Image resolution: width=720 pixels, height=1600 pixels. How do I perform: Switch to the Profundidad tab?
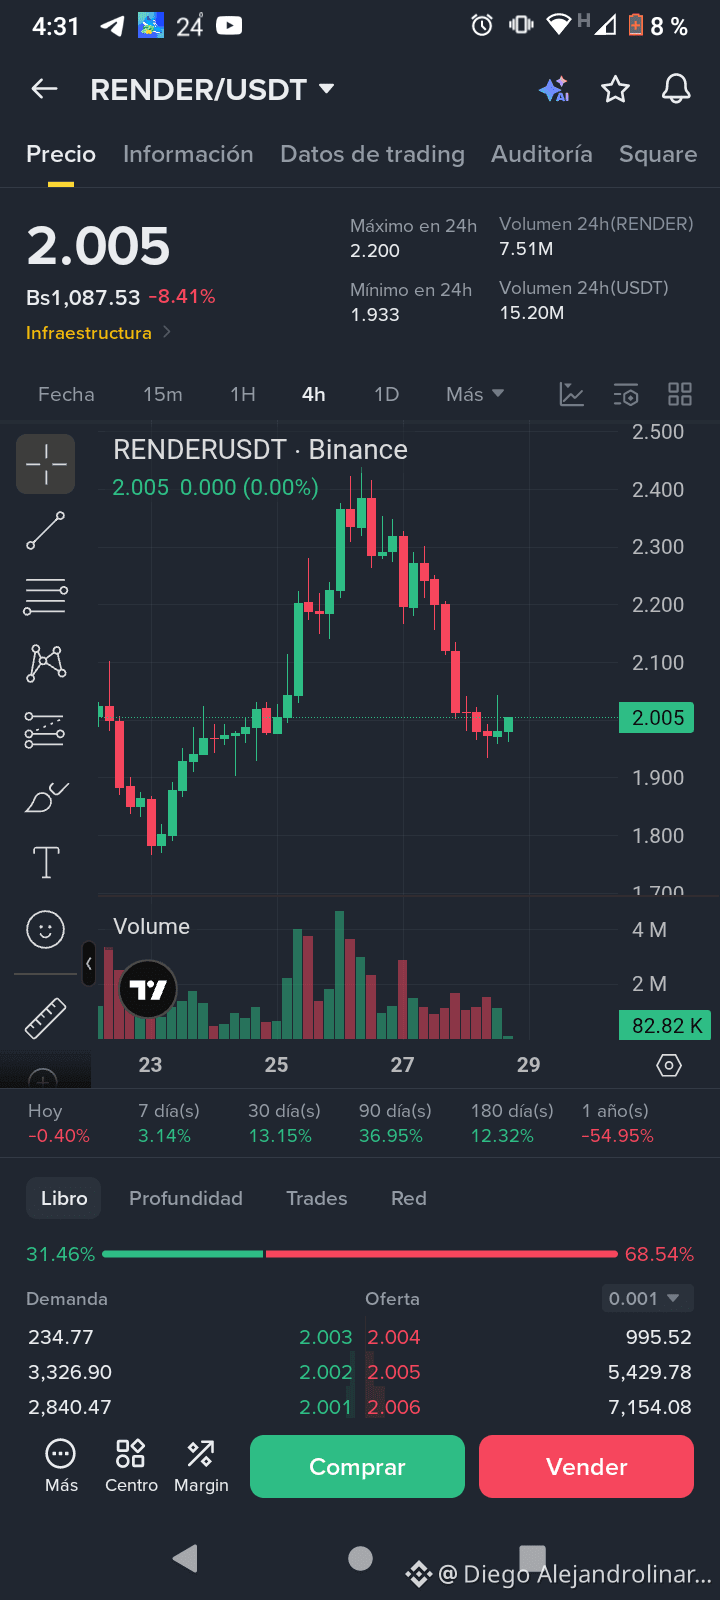coord(186,1198)
